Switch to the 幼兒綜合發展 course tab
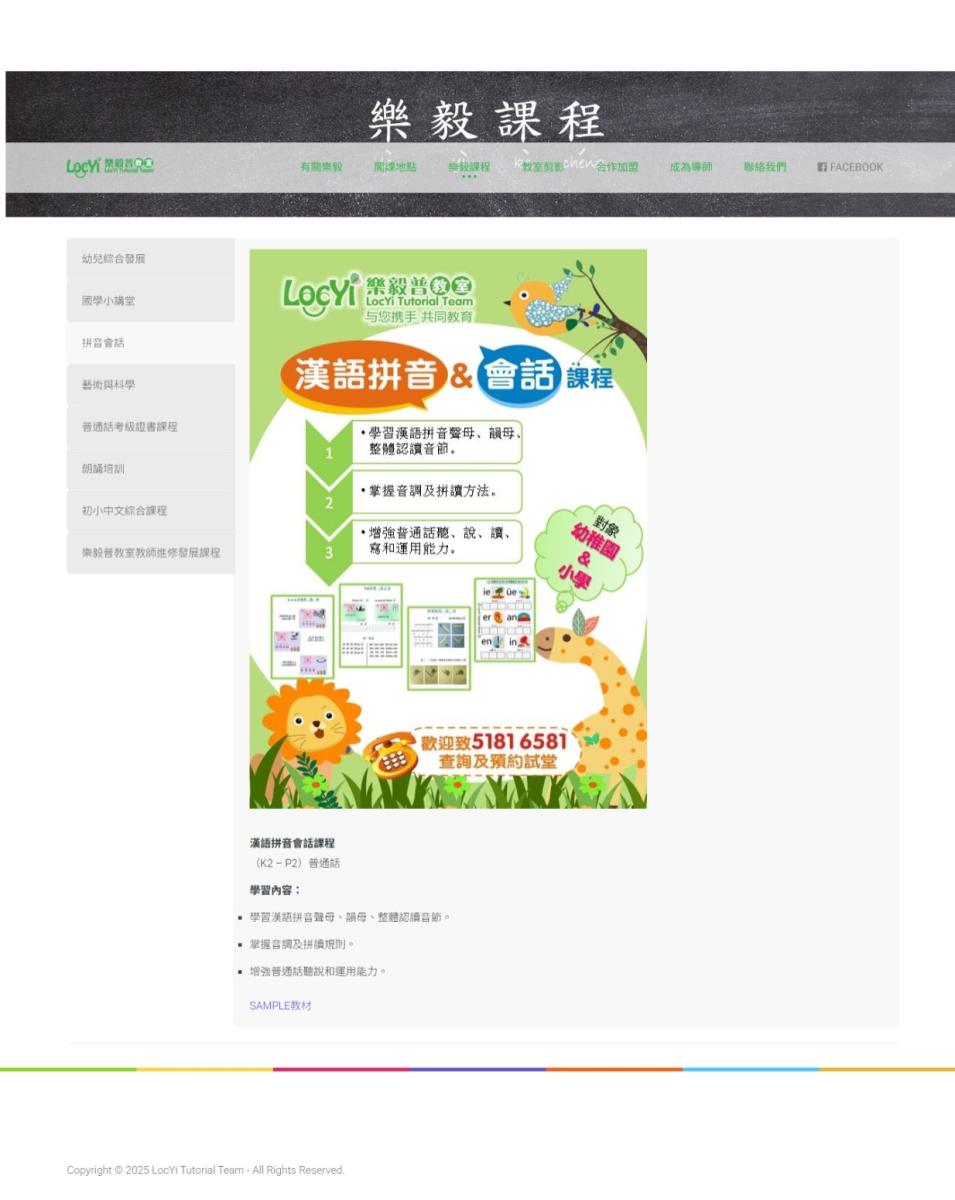 click(x=150, y=259)
